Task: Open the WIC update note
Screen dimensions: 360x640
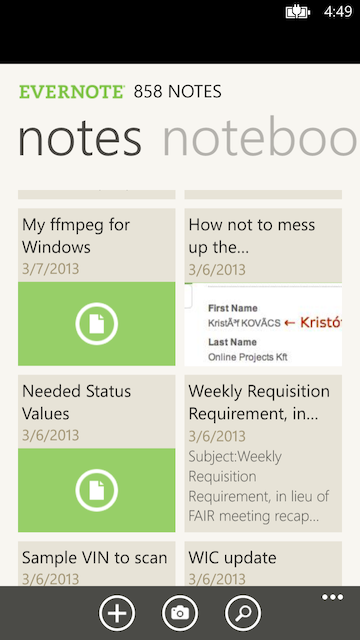Action: [232, 558]
